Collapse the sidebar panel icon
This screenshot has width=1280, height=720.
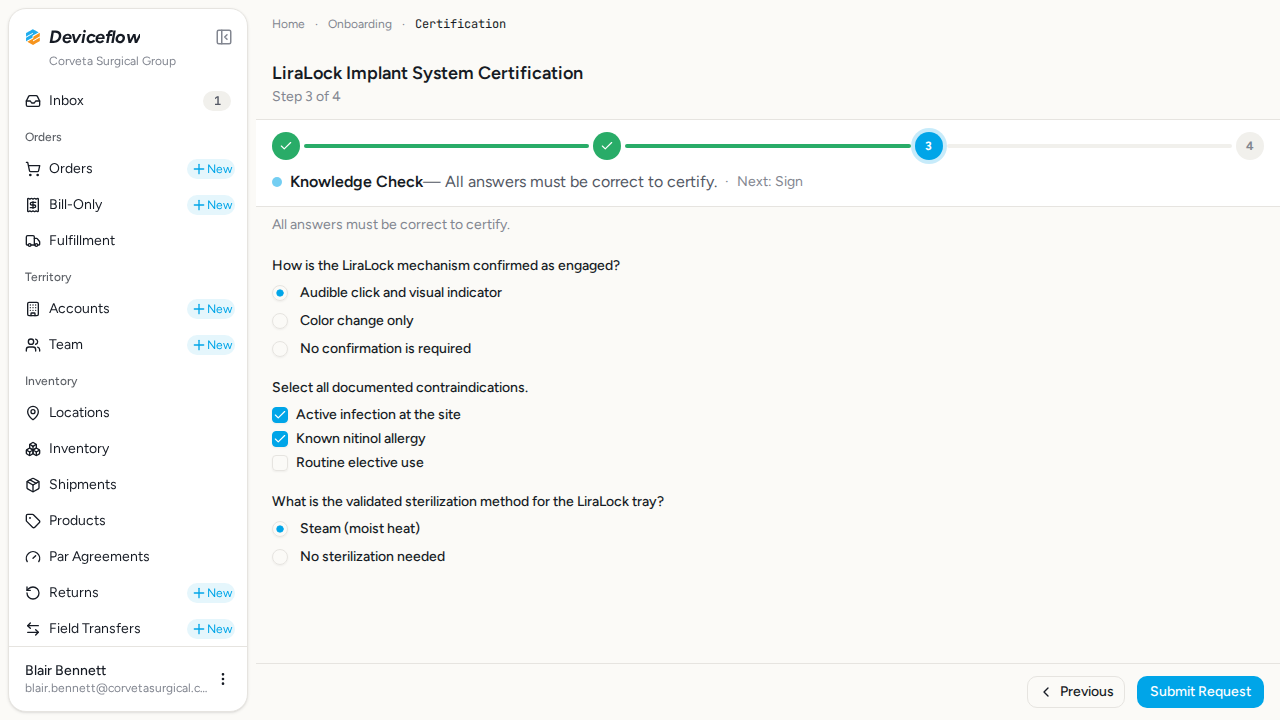click(224, 37)
